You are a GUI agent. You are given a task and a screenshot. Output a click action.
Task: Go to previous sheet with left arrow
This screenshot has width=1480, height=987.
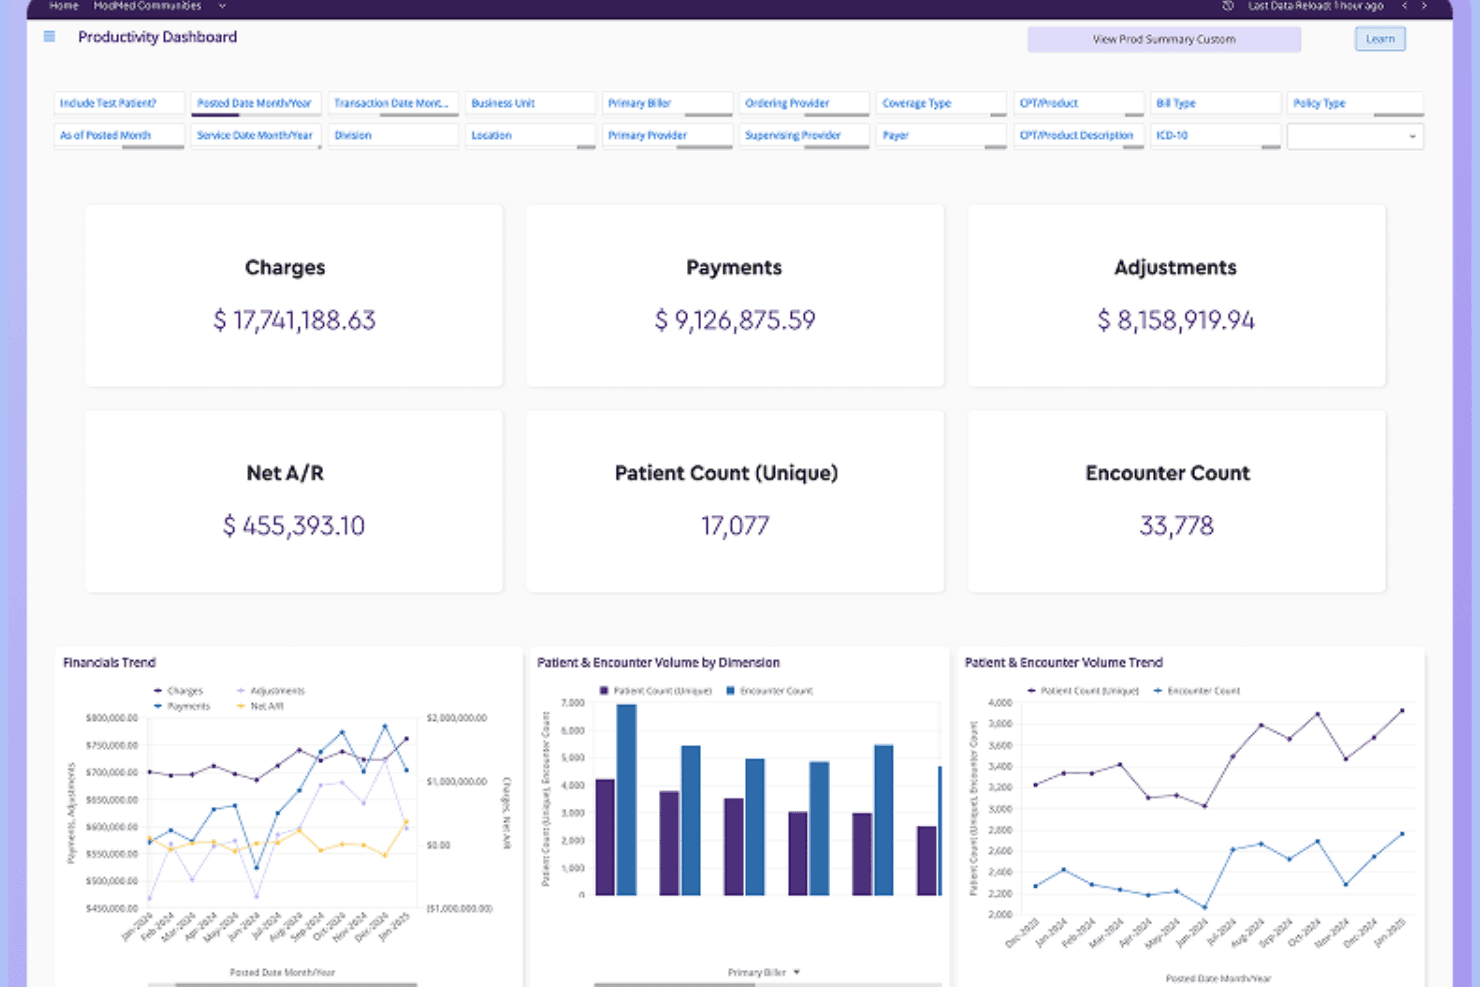point(1404,6)
